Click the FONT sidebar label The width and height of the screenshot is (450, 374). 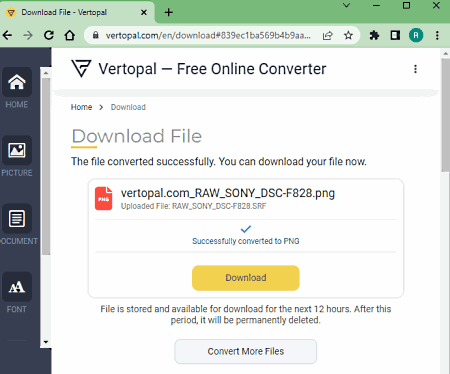pos(17,309)
